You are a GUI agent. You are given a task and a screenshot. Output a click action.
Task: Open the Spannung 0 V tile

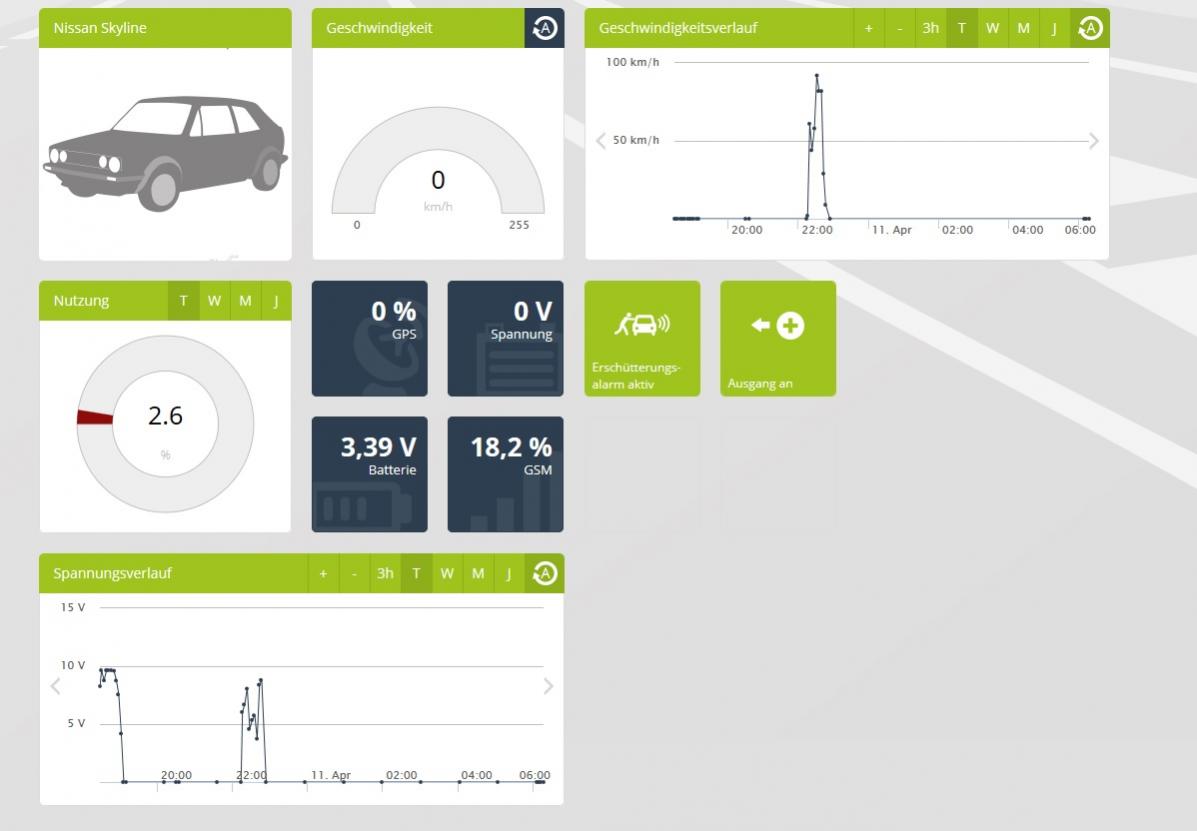[x=505, y=338]
